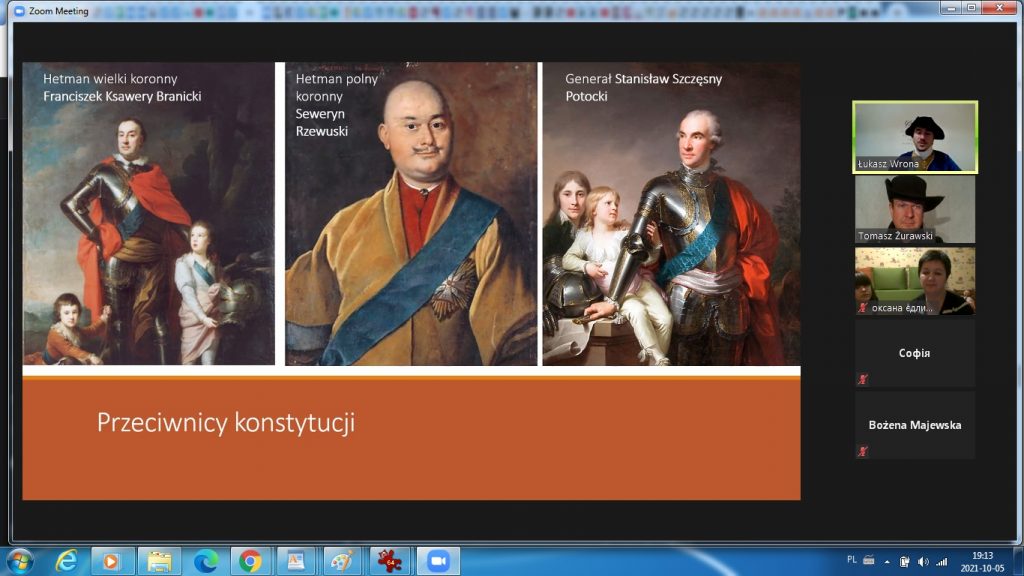Select Tomasz Żurawski's video thumbnail
This screenshot has height=576, width=1024.
914,209
